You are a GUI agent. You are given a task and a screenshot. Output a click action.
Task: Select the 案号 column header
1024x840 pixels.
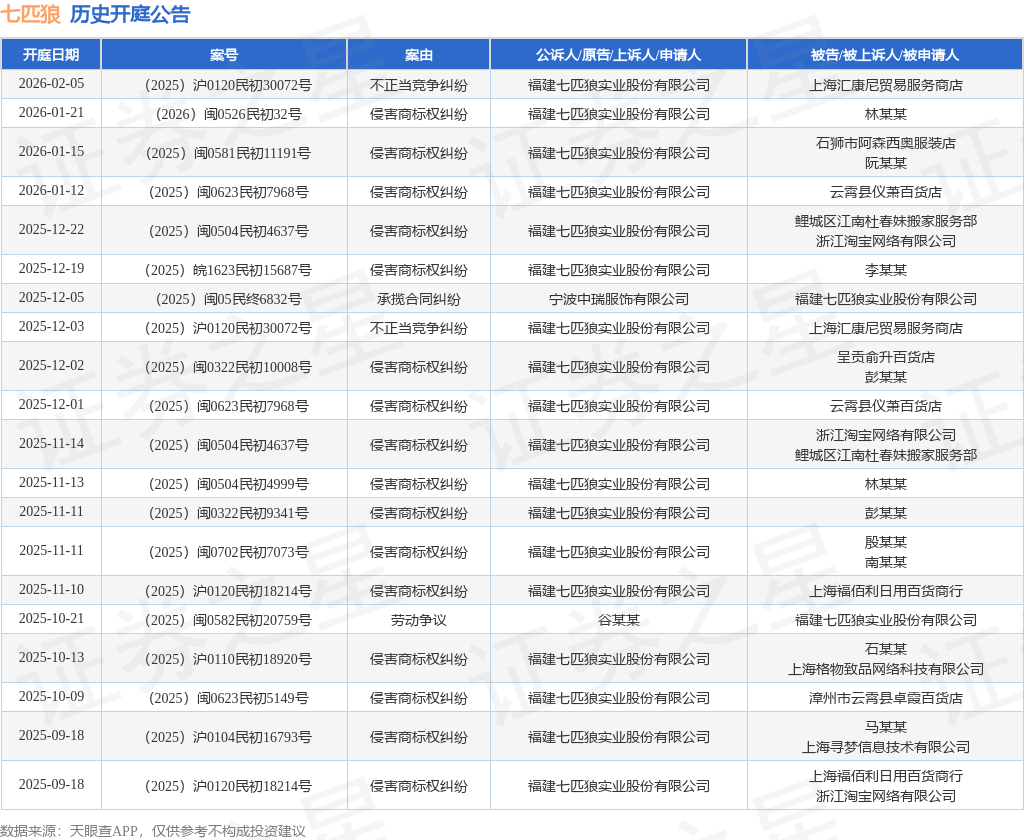[x=224, y=55]
